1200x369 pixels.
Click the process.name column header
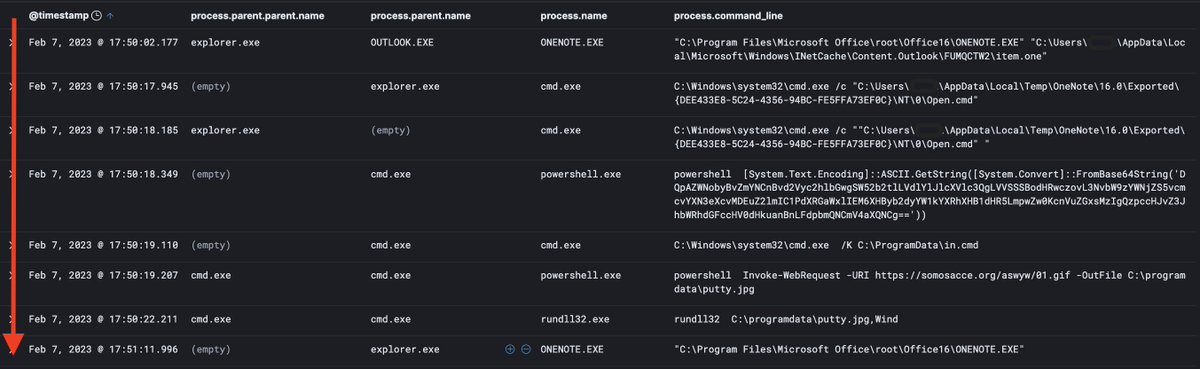click(573, 16)
